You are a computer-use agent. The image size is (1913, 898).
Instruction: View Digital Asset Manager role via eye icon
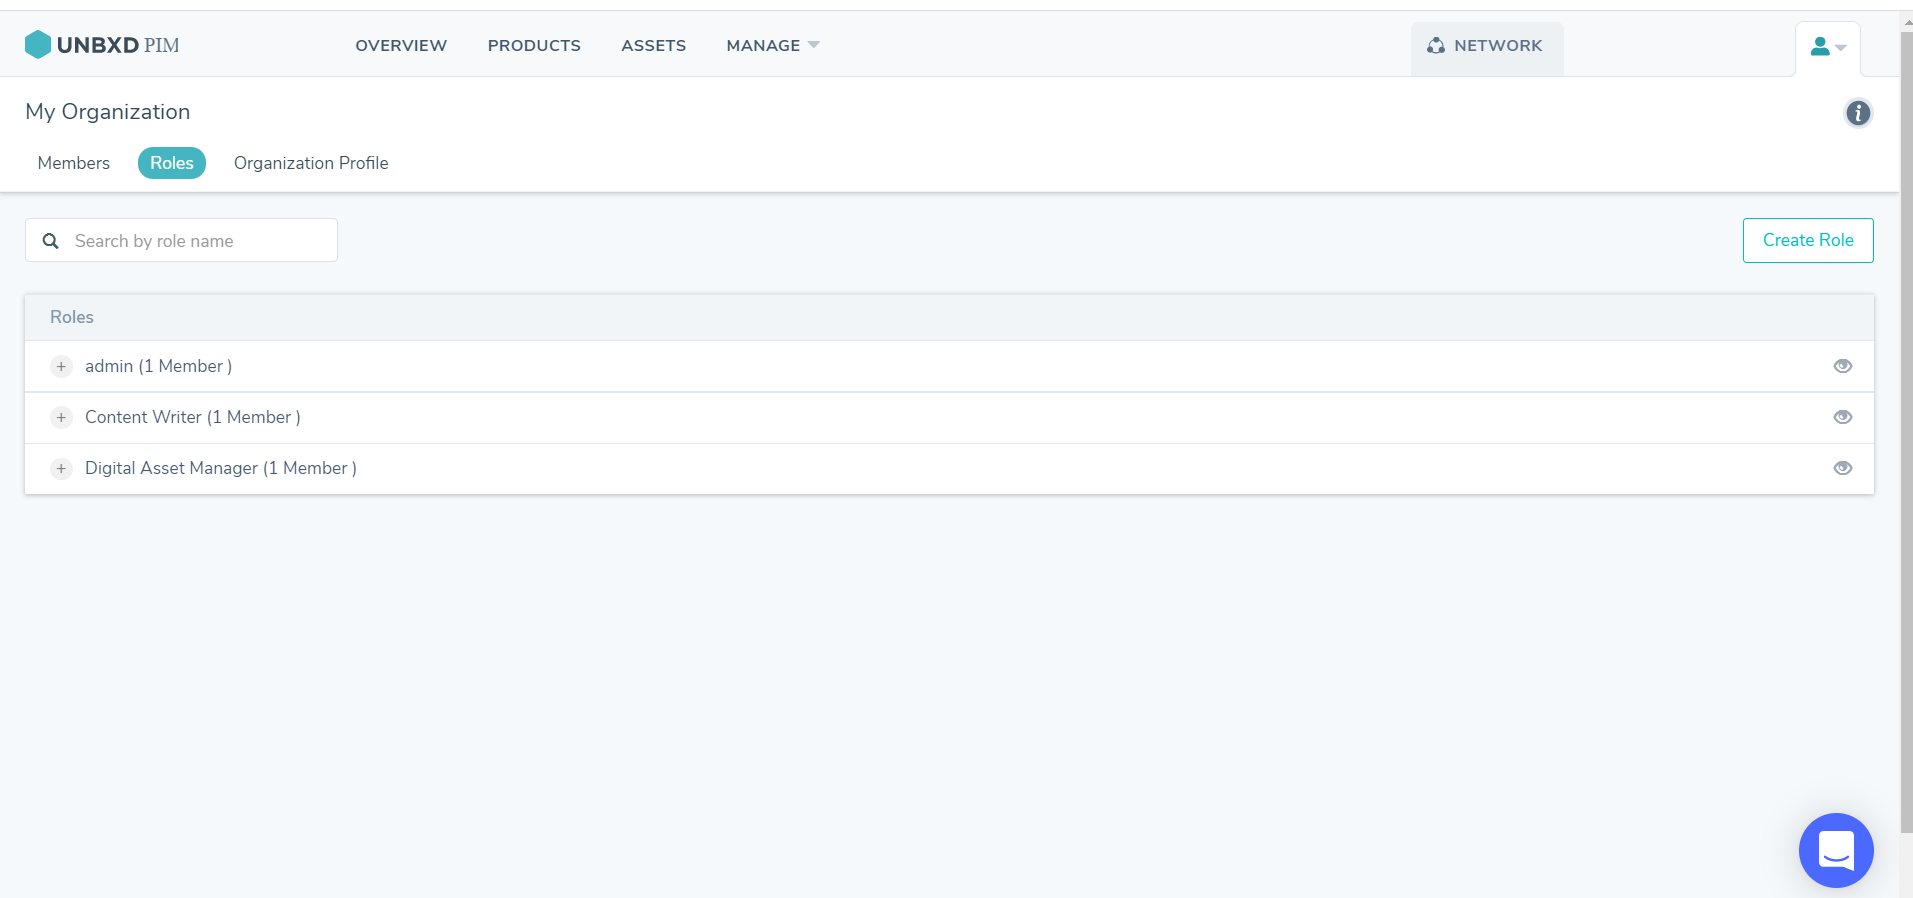click(1842, 468)
